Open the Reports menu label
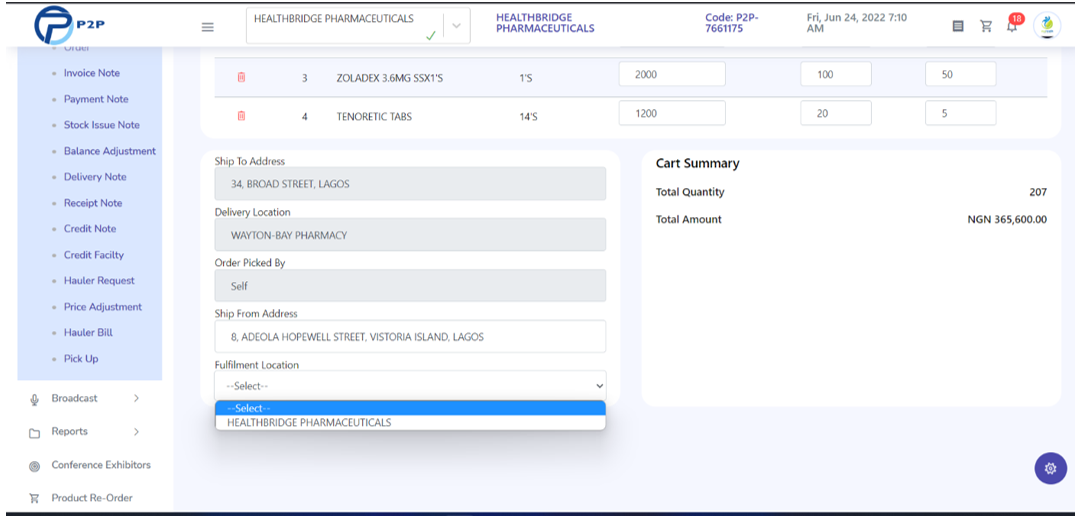Screen dimensions: 1079x516 (70, 431)
